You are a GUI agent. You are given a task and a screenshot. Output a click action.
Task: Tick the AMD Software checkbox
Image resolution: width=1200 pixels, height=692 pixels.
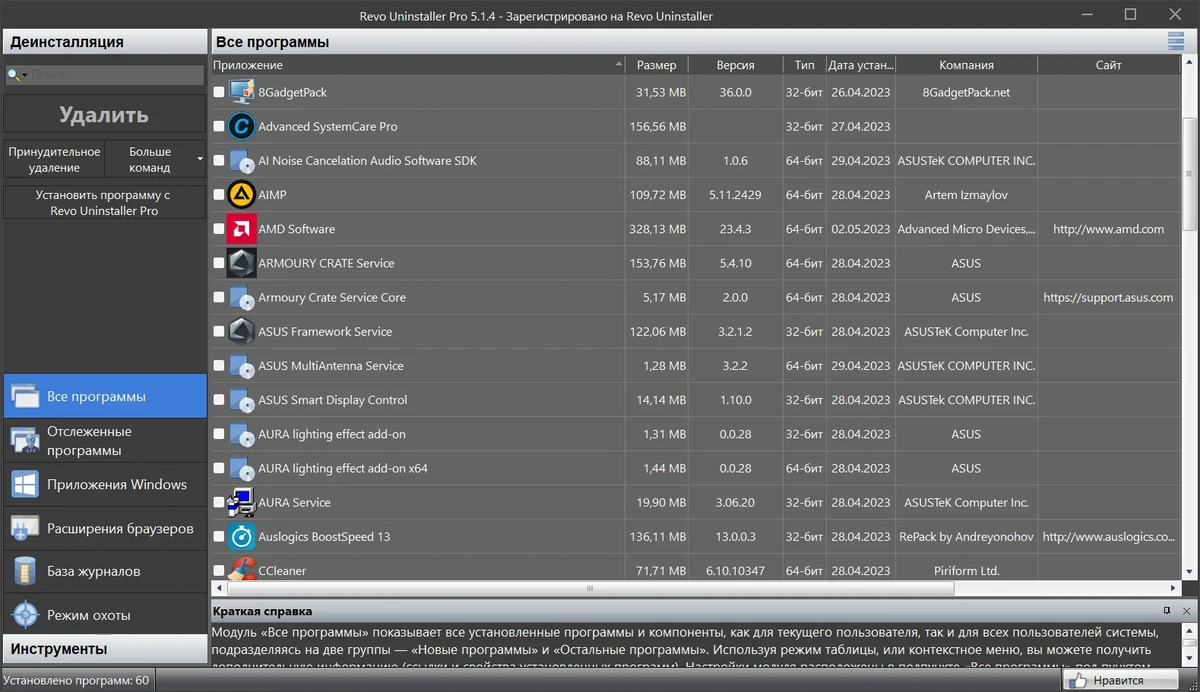tap(219, 229)
